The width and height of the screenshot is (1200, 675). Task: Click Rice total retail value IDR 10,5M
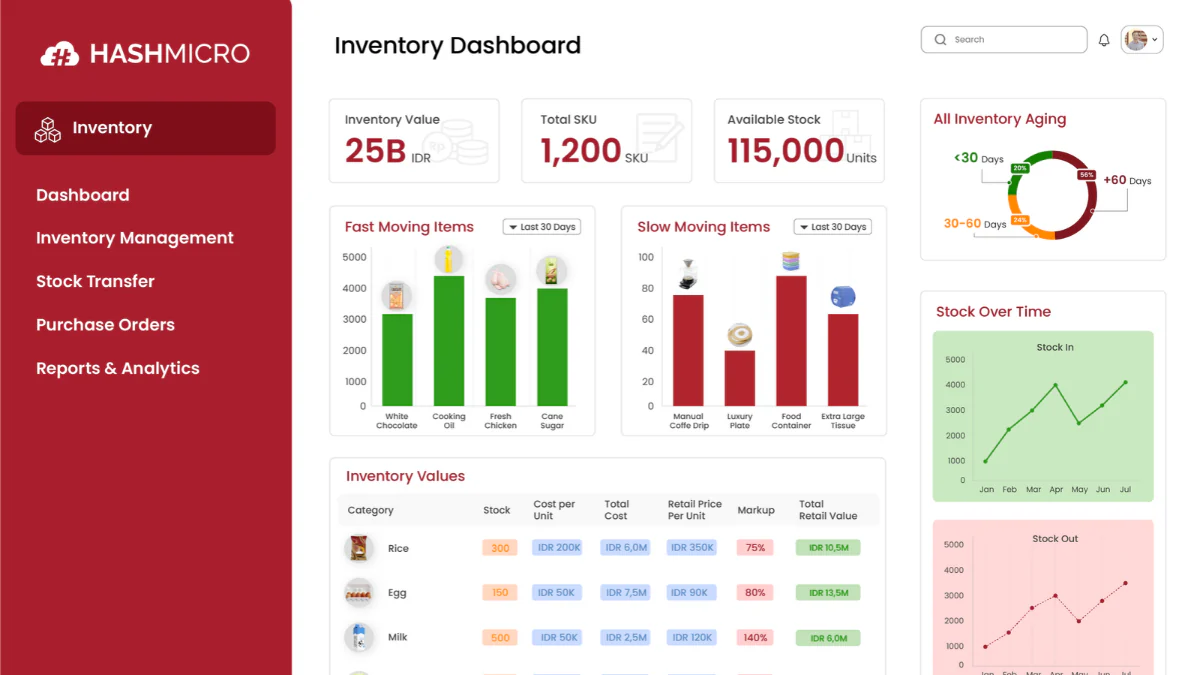click(828, 548)
